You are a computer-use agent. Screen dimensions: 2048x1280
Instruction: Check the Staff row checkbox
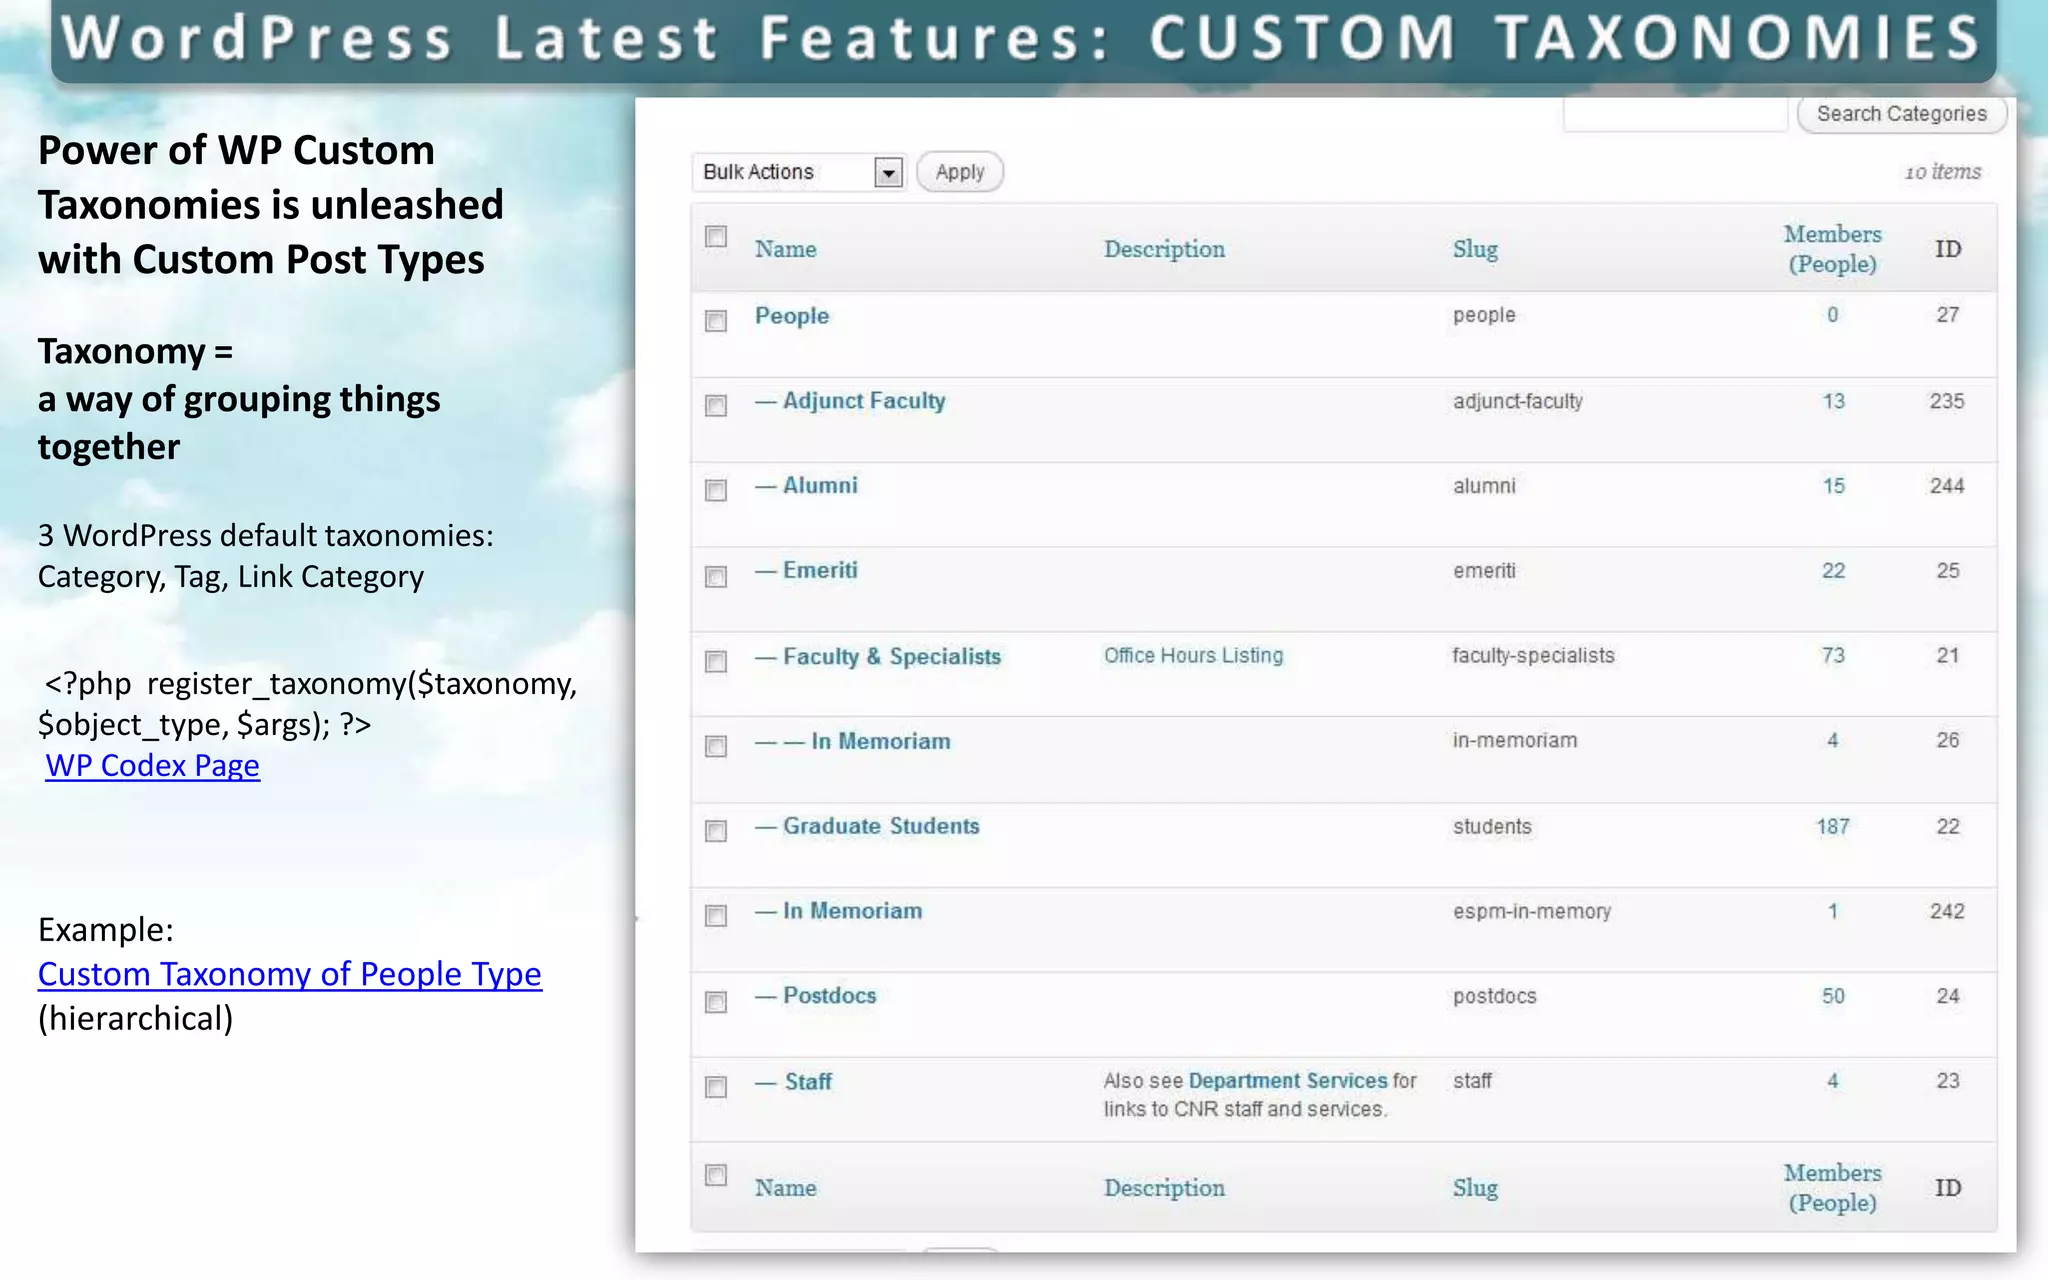[x=716, y=1087]
